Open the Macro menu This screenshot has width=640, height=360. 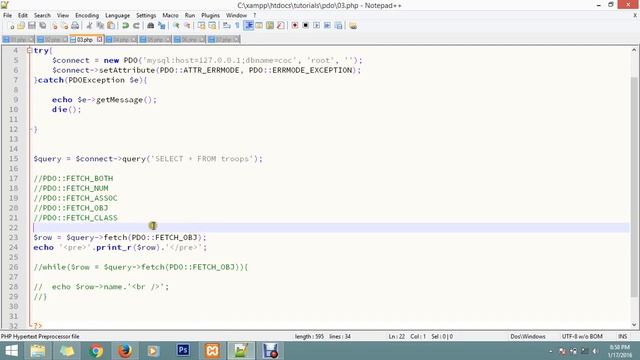click(171, 16)
